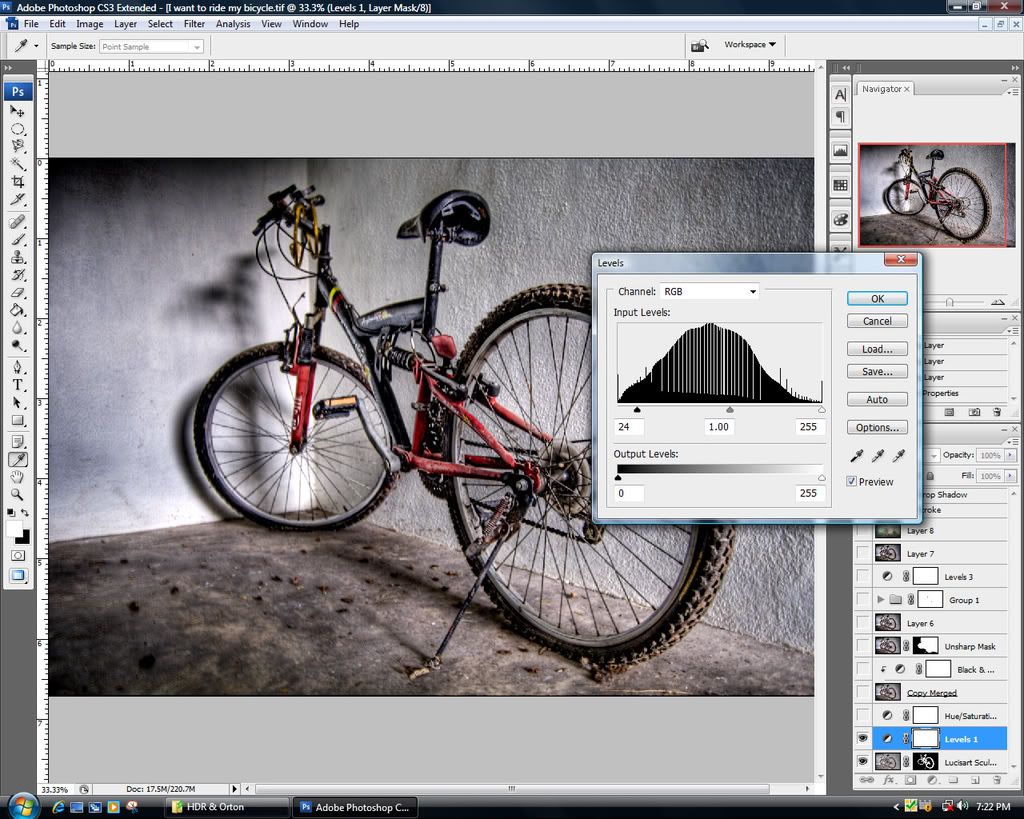Open the Workspace dropdown menu
Viewport: 1024px width, 819px height.
click(750, 45)
